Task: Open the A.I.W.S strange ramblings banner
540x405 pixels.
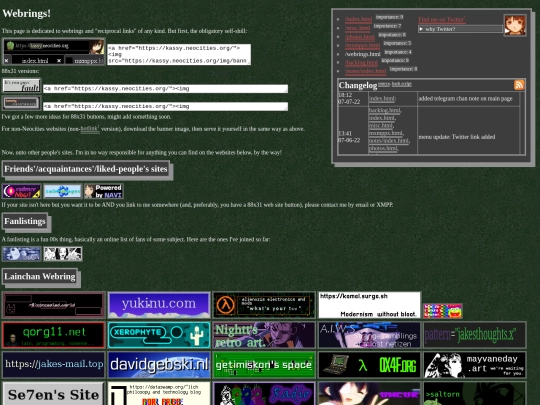Action: click(x=370, y=335)
